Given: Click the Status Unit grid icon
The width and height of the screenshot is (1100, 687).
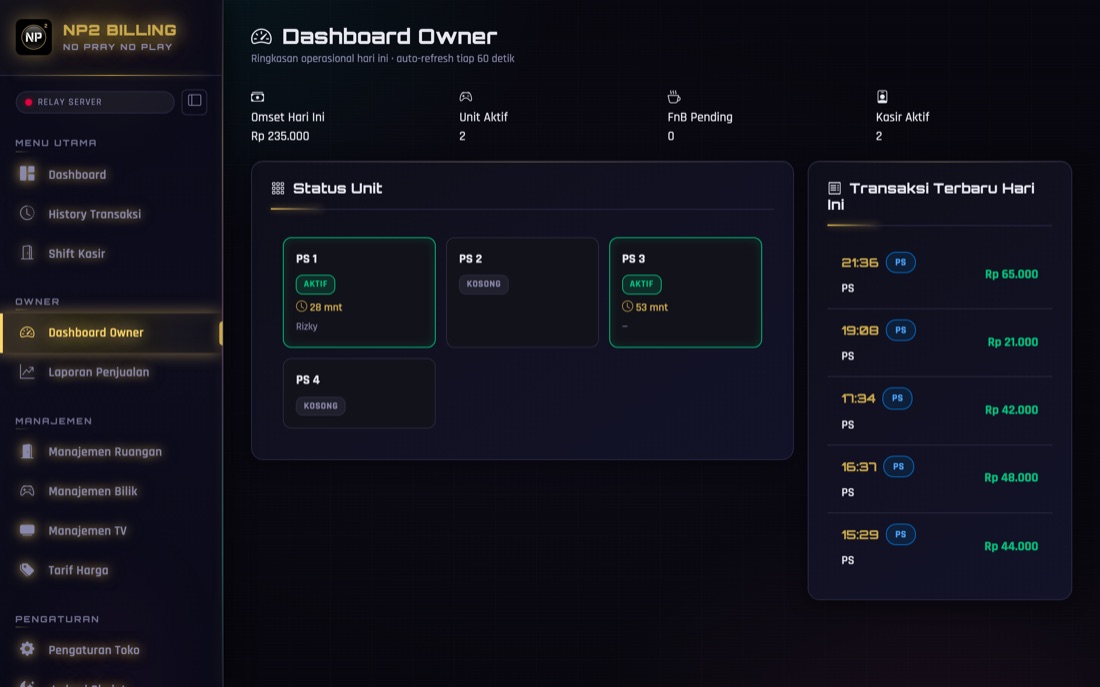Looking at the screenshot, I should tap(278, 188).
